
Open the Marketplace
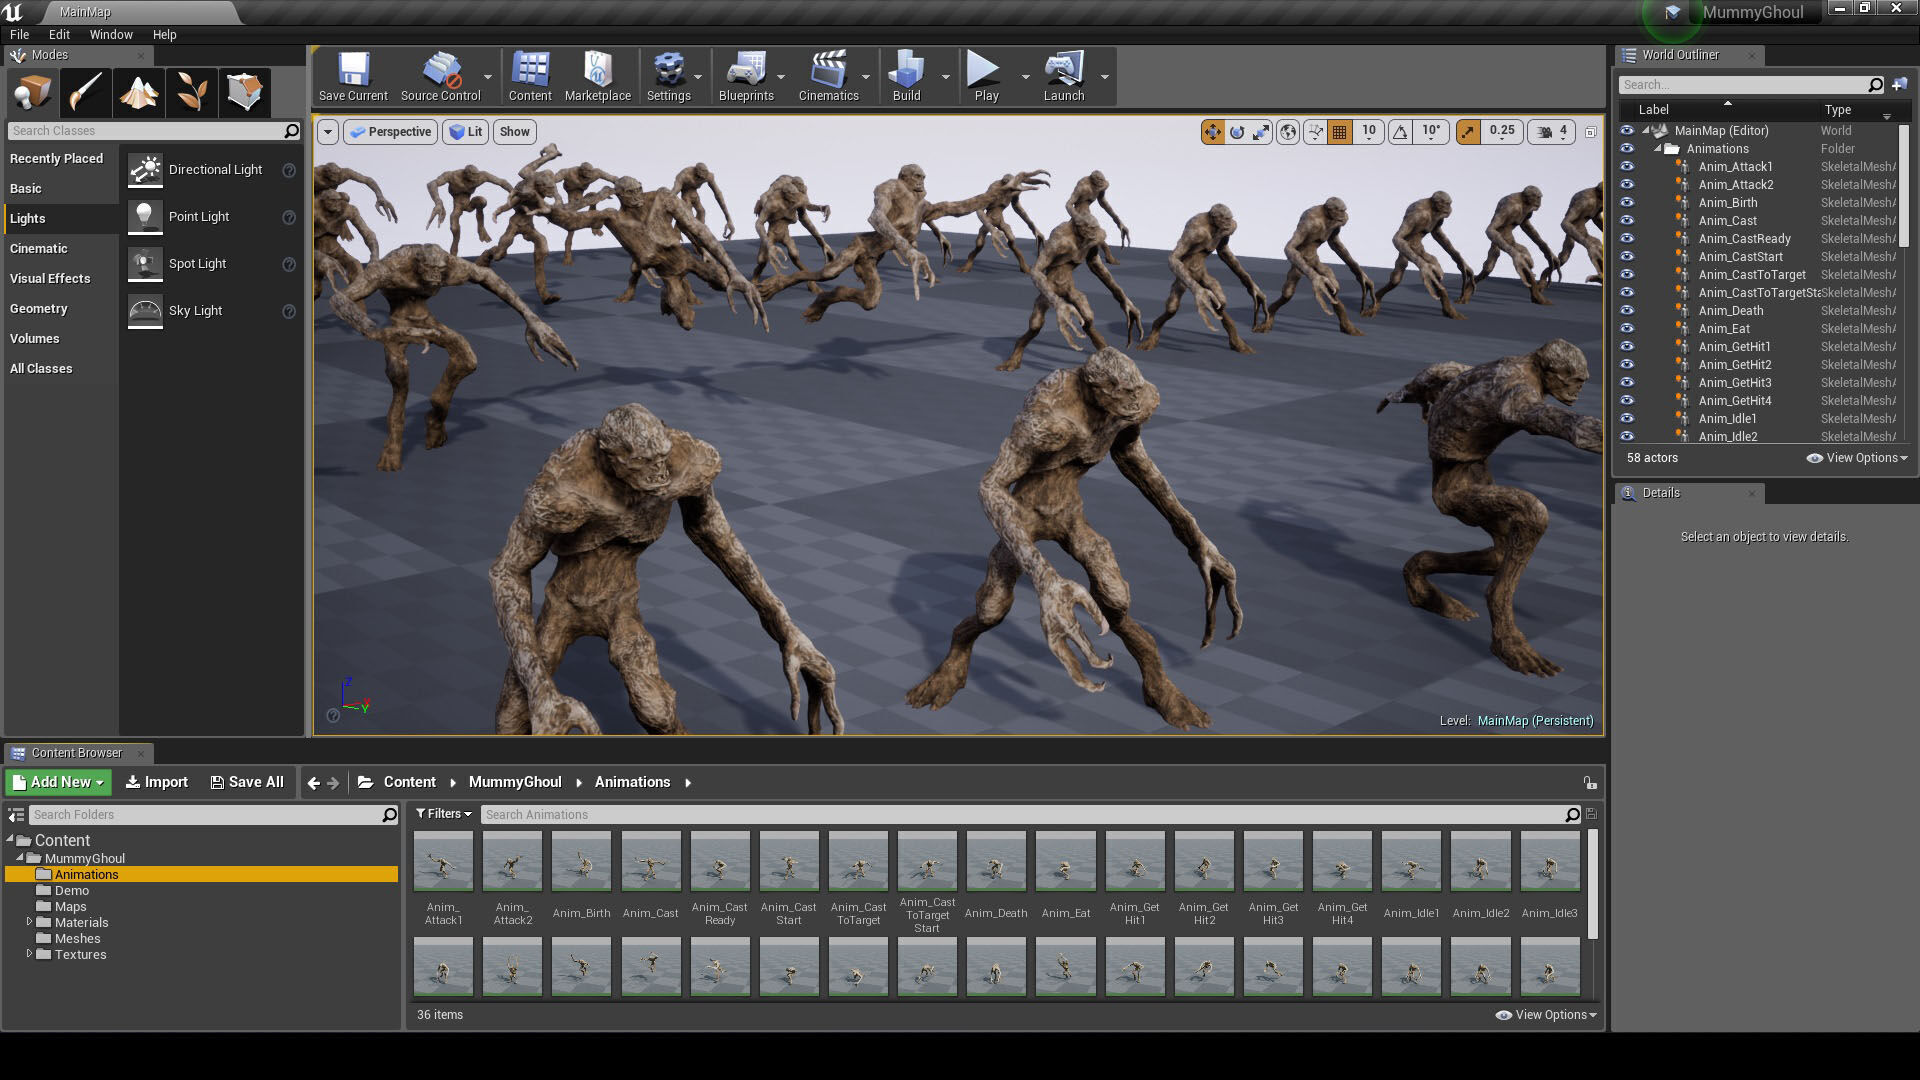click(598, 77)
